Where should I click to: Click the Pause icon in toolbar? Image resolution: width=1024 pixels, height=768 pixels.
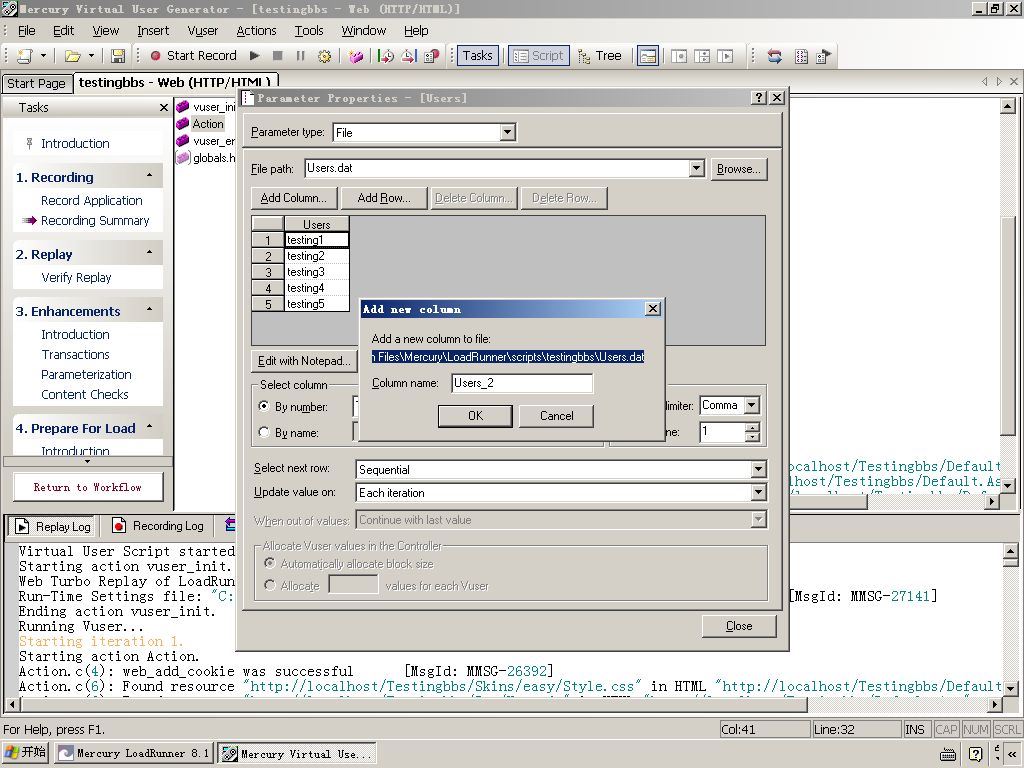[300, 56]
